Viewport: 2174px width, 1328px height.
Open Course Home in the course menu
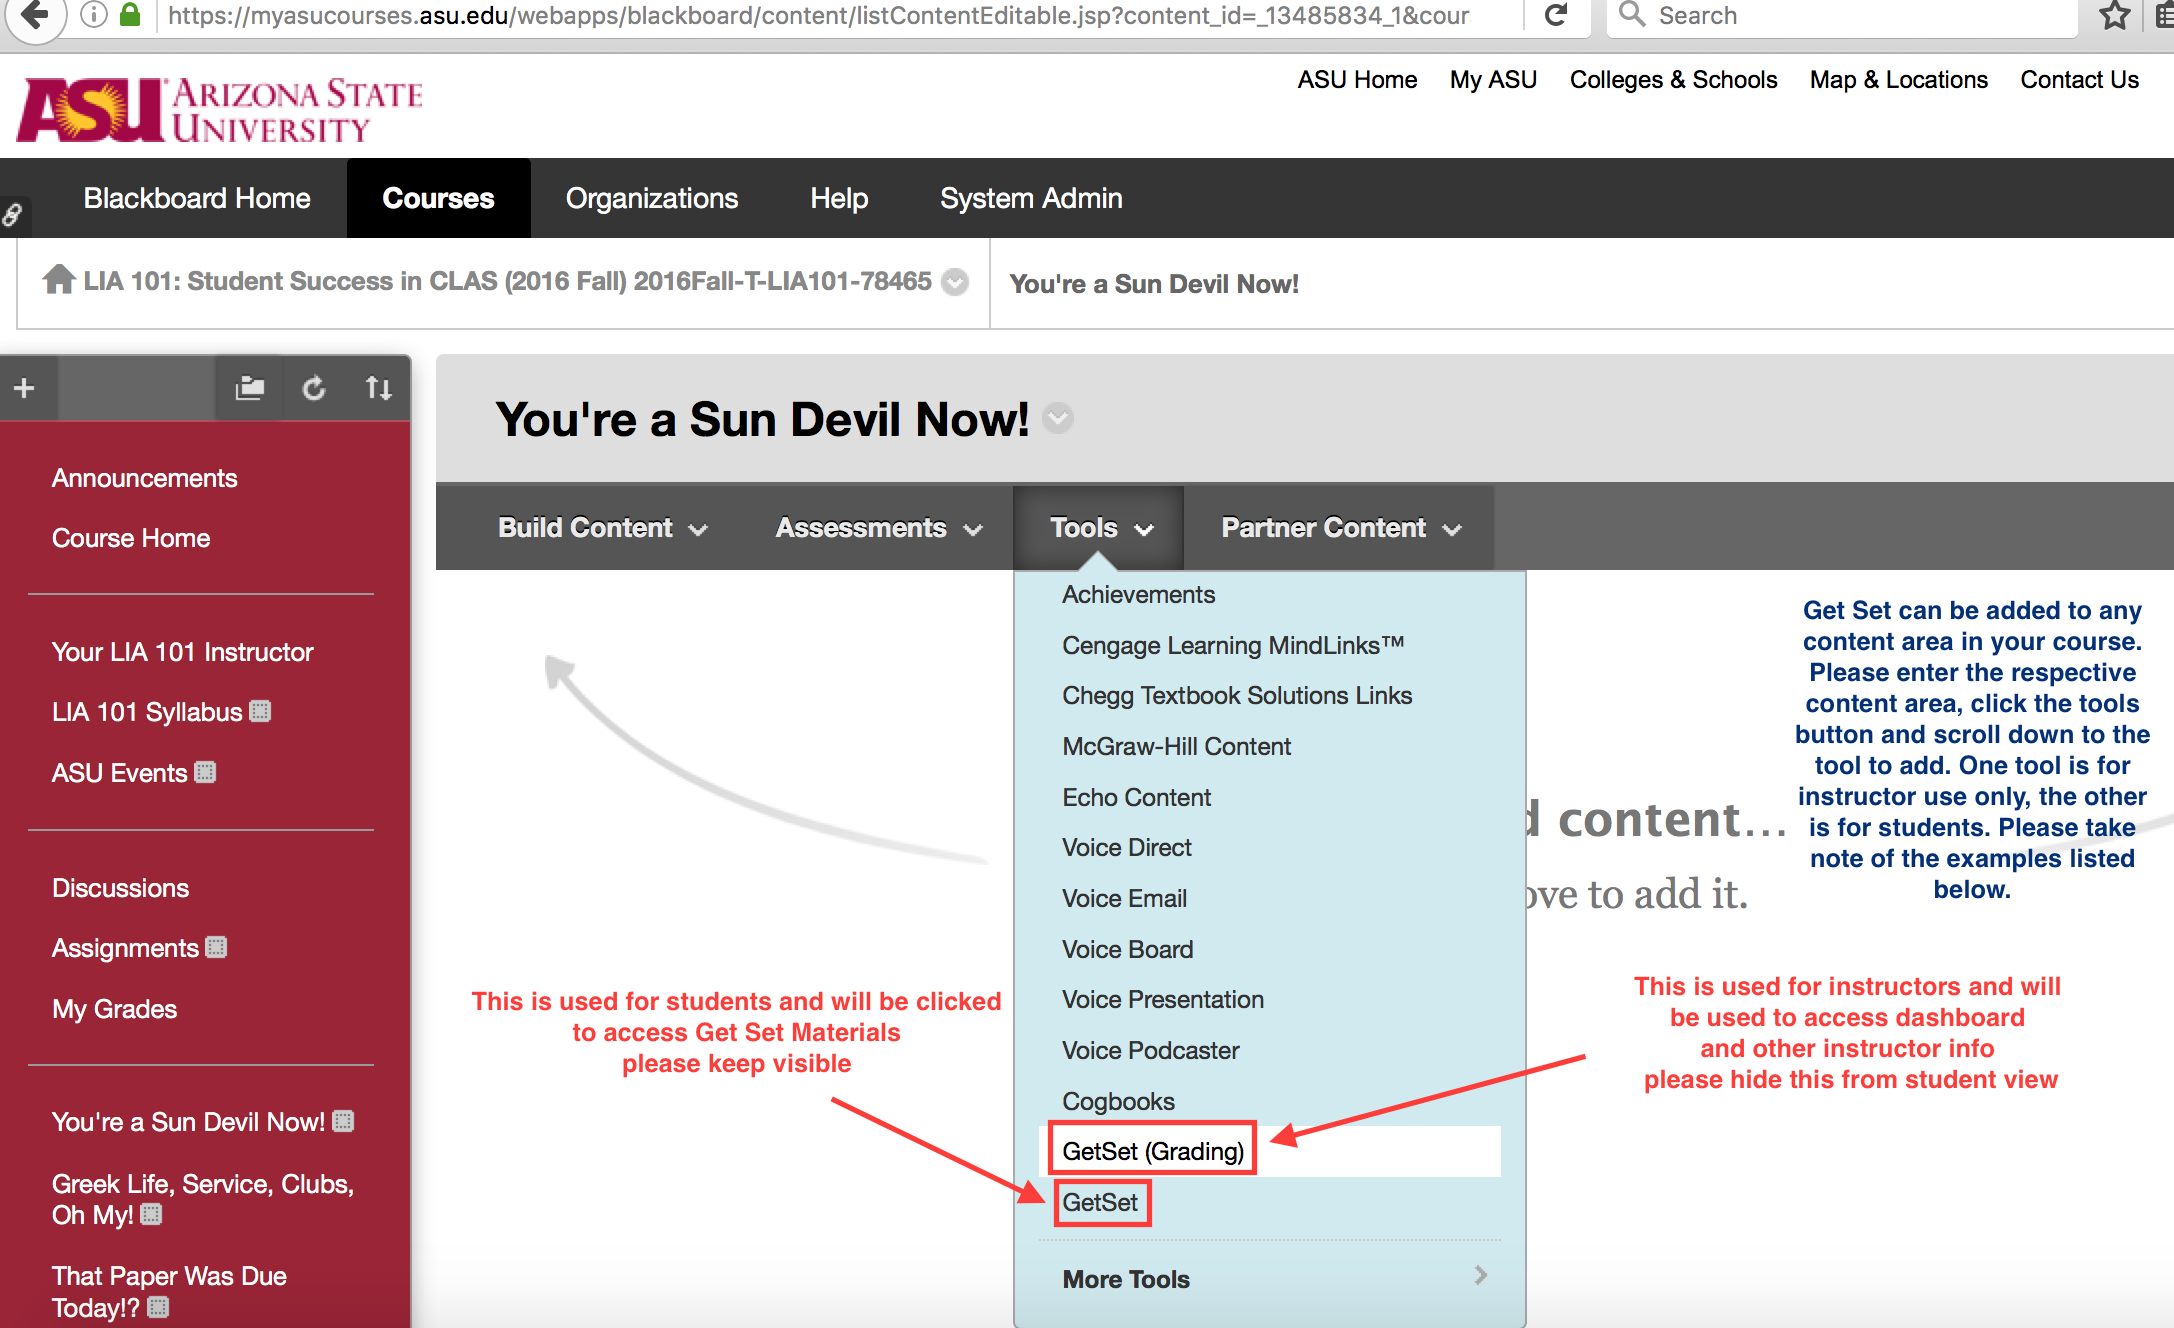(131, 538)
